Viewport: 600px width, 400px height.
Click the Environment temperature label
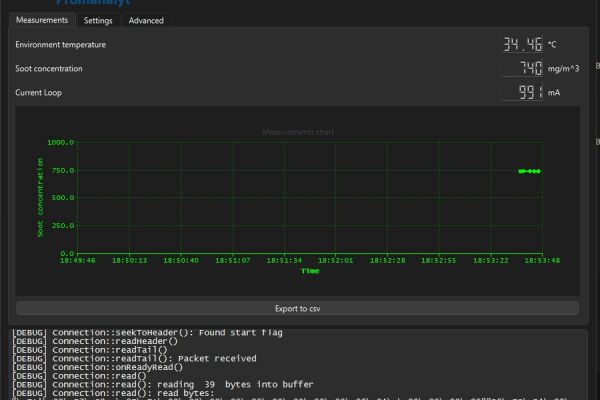coord(60,45)
